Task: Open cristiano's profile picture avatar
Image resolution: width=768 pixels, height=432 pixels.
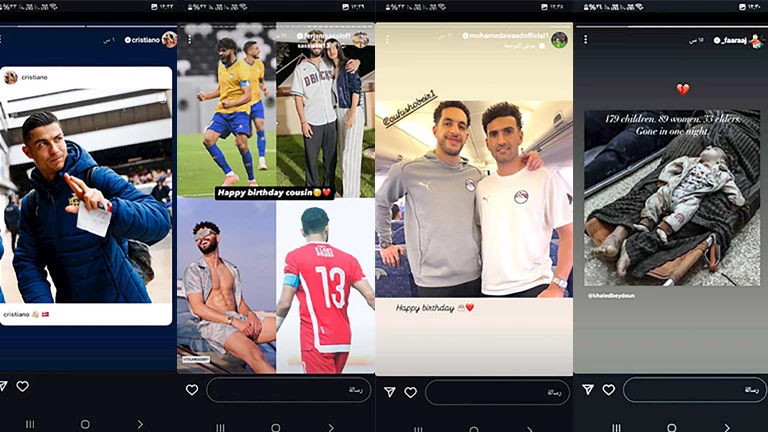Action: 169,39
